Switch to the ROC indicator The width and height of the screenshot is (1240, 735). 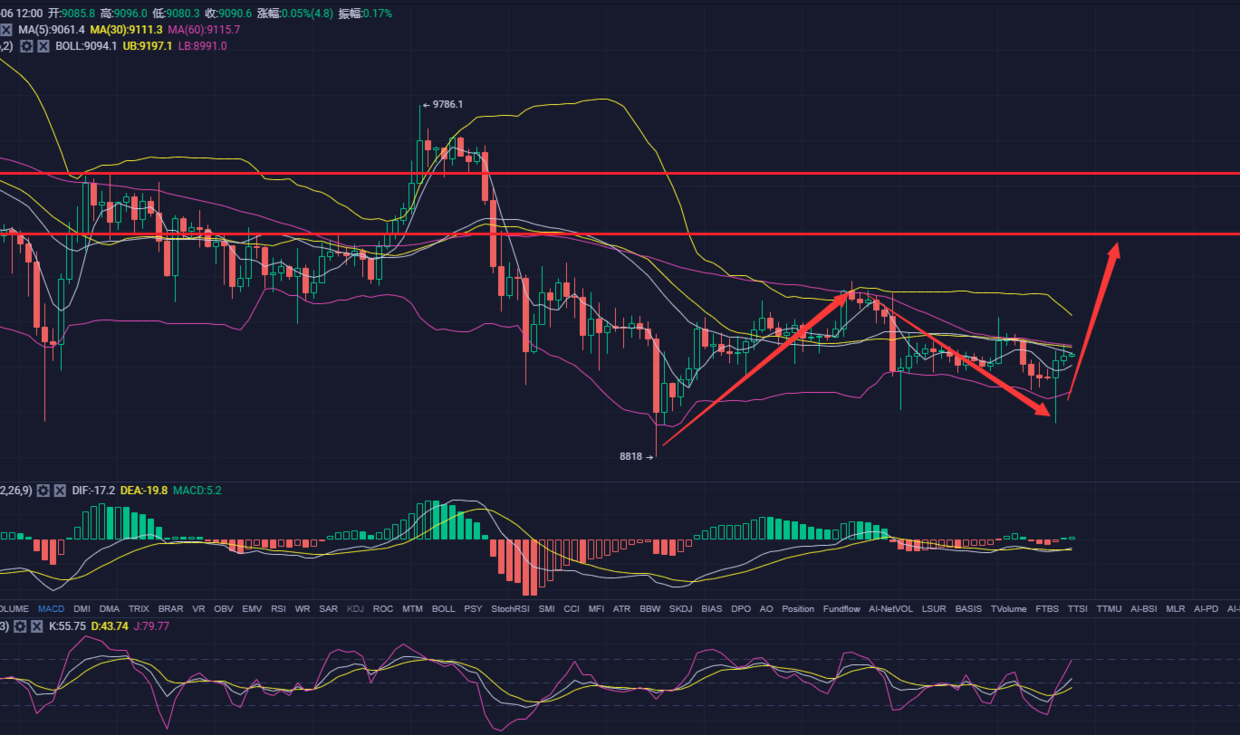pos(383,608)
